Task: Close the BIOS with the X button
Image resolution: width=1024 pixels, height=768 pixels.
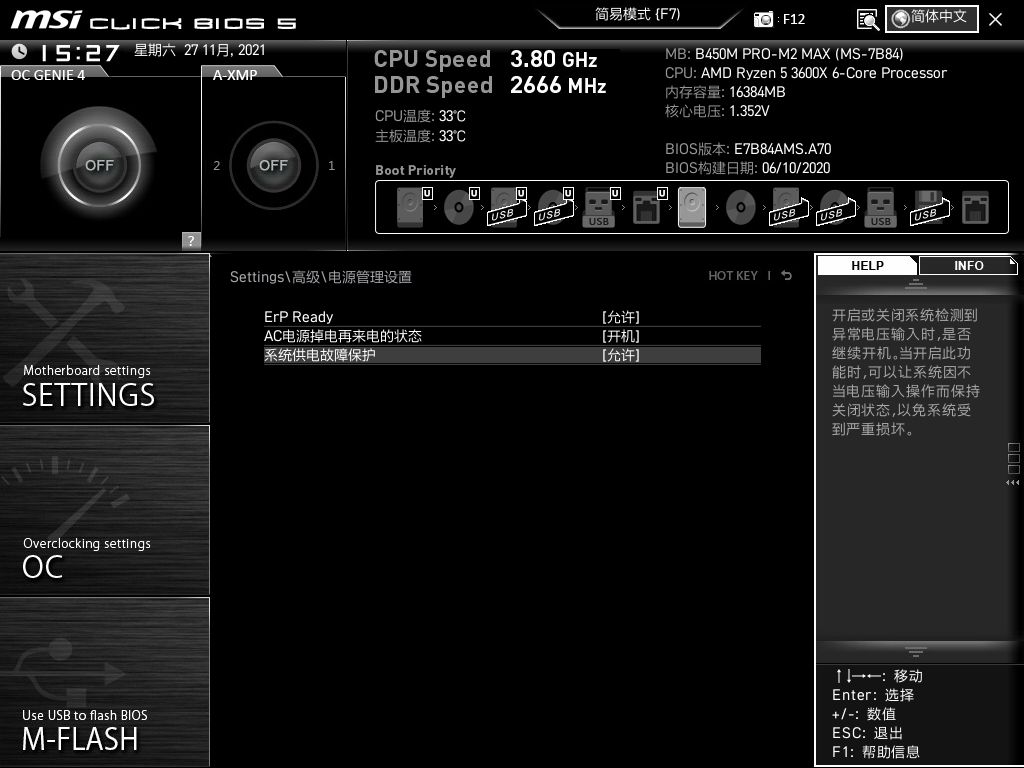Action: coord(995,20)
